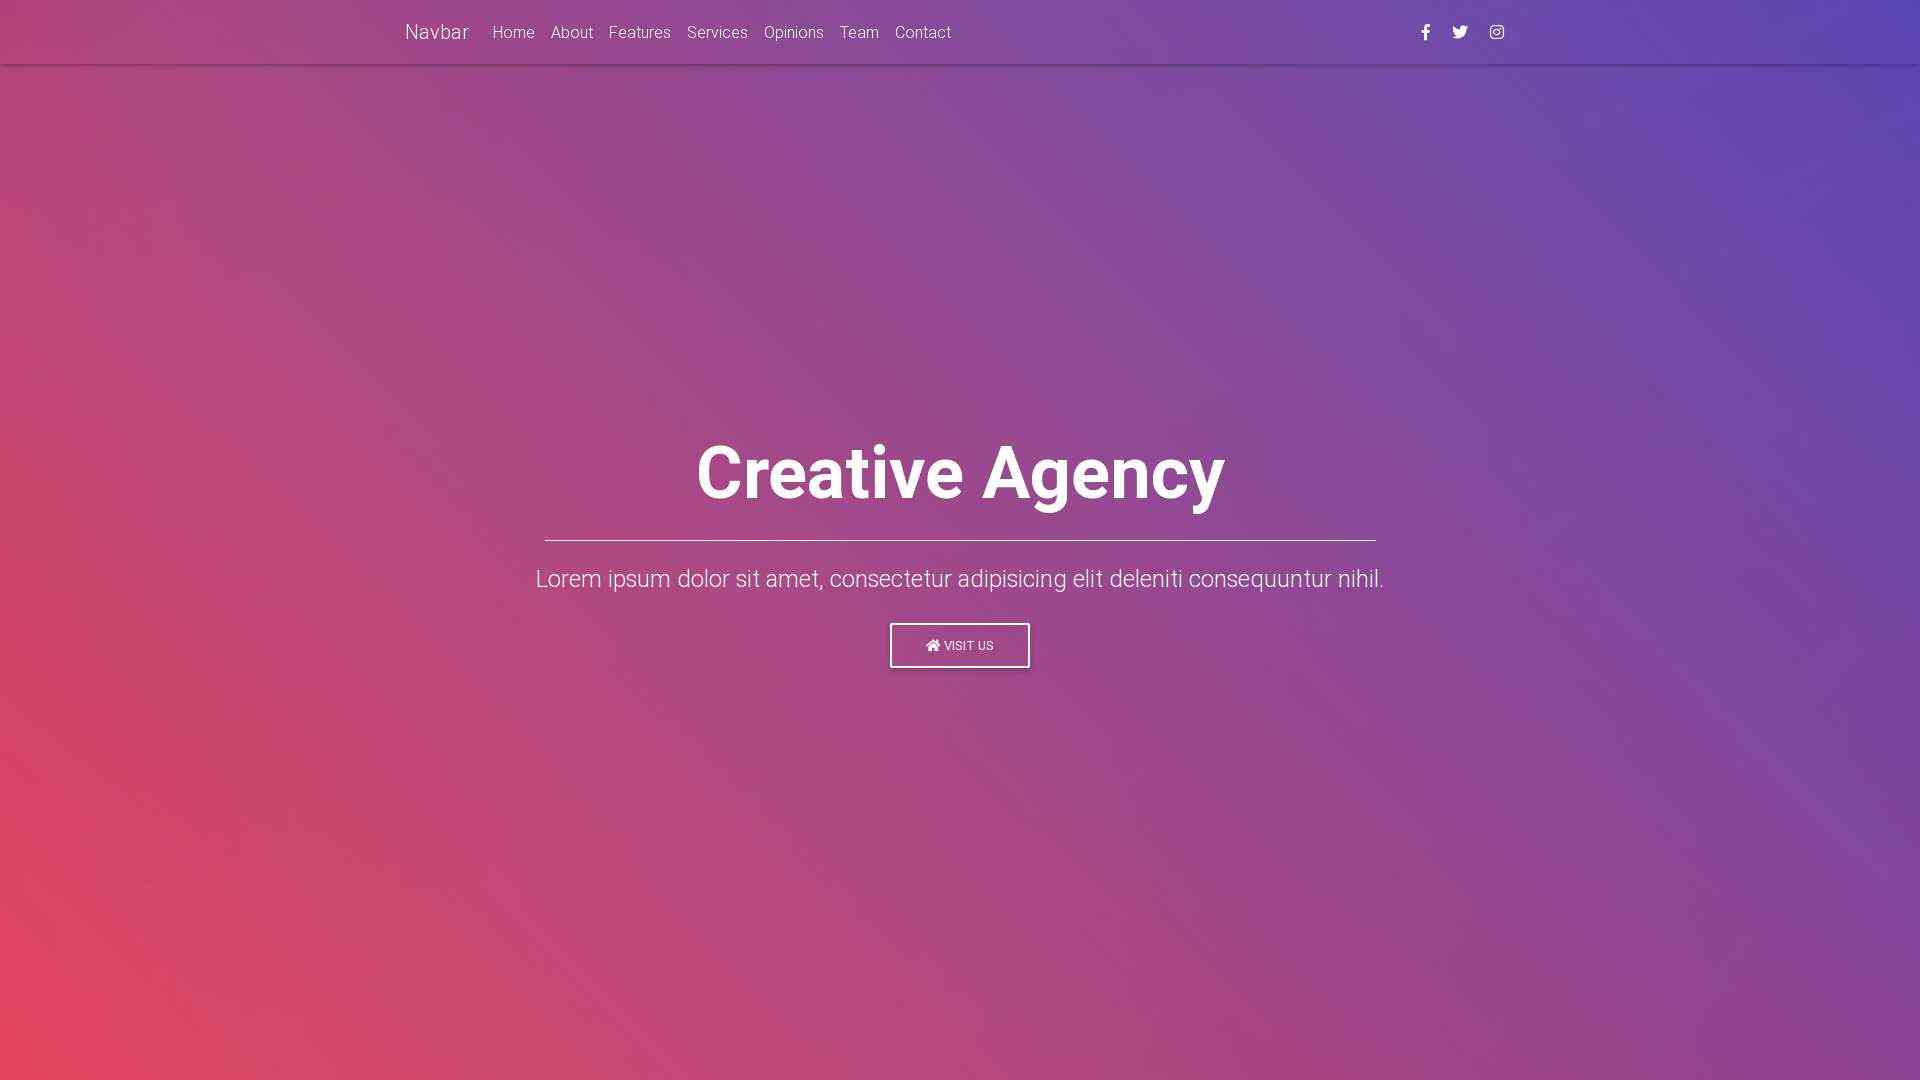Select the Opinions navigation item
This screenshot has width=1920, height=1080.
pos(793,32)
